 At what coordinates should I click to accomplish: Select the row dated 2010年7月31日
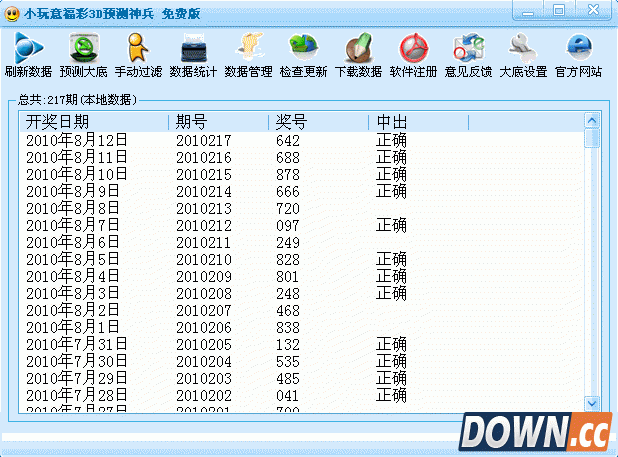pyautogui.click(x=302, y=345)
